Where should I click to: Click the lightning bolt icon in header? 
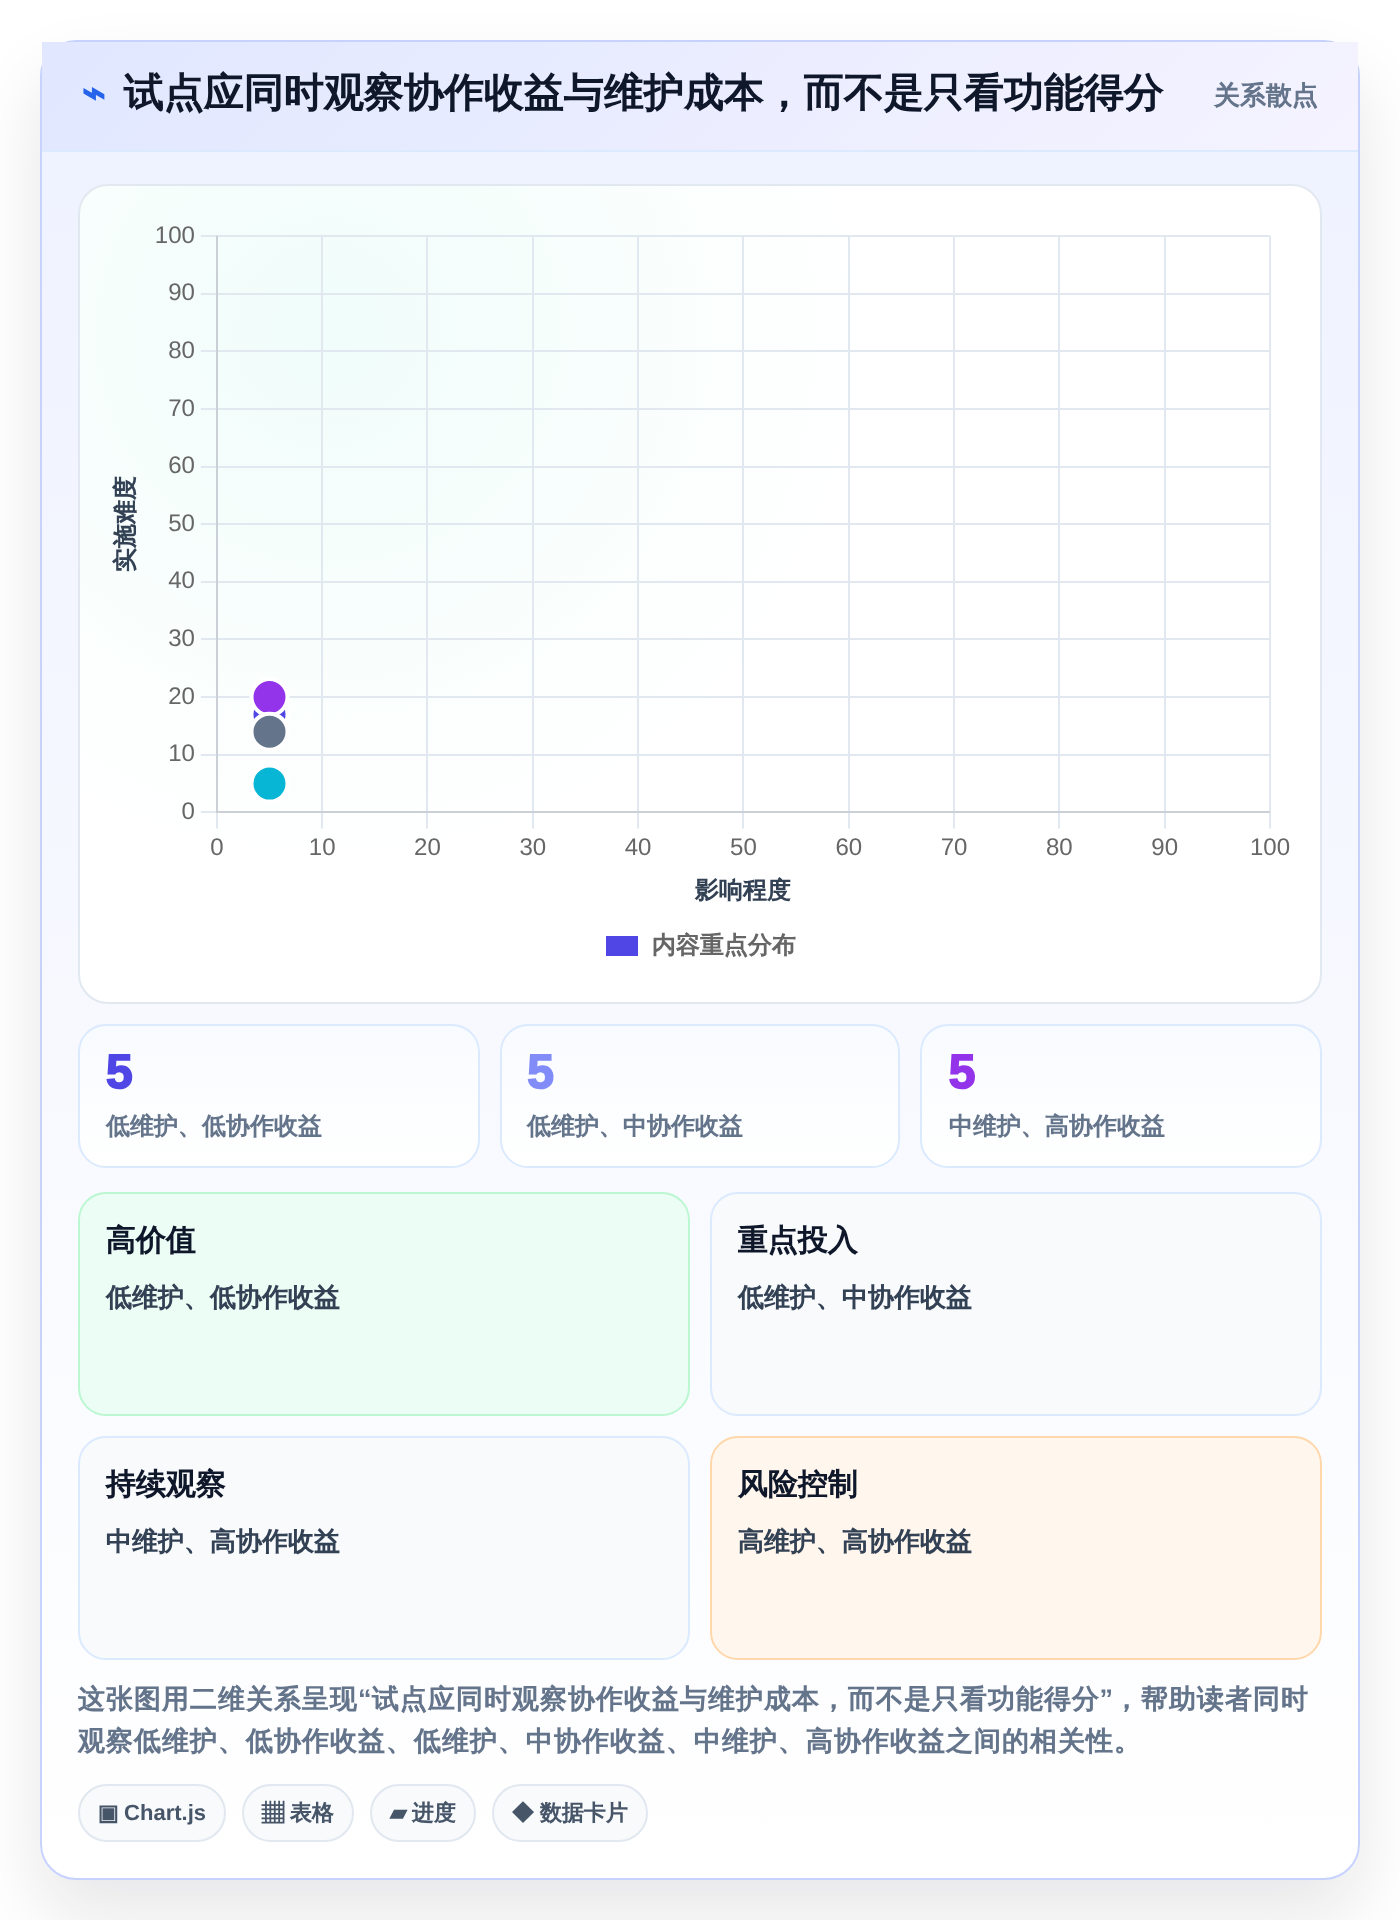(94, 94)
